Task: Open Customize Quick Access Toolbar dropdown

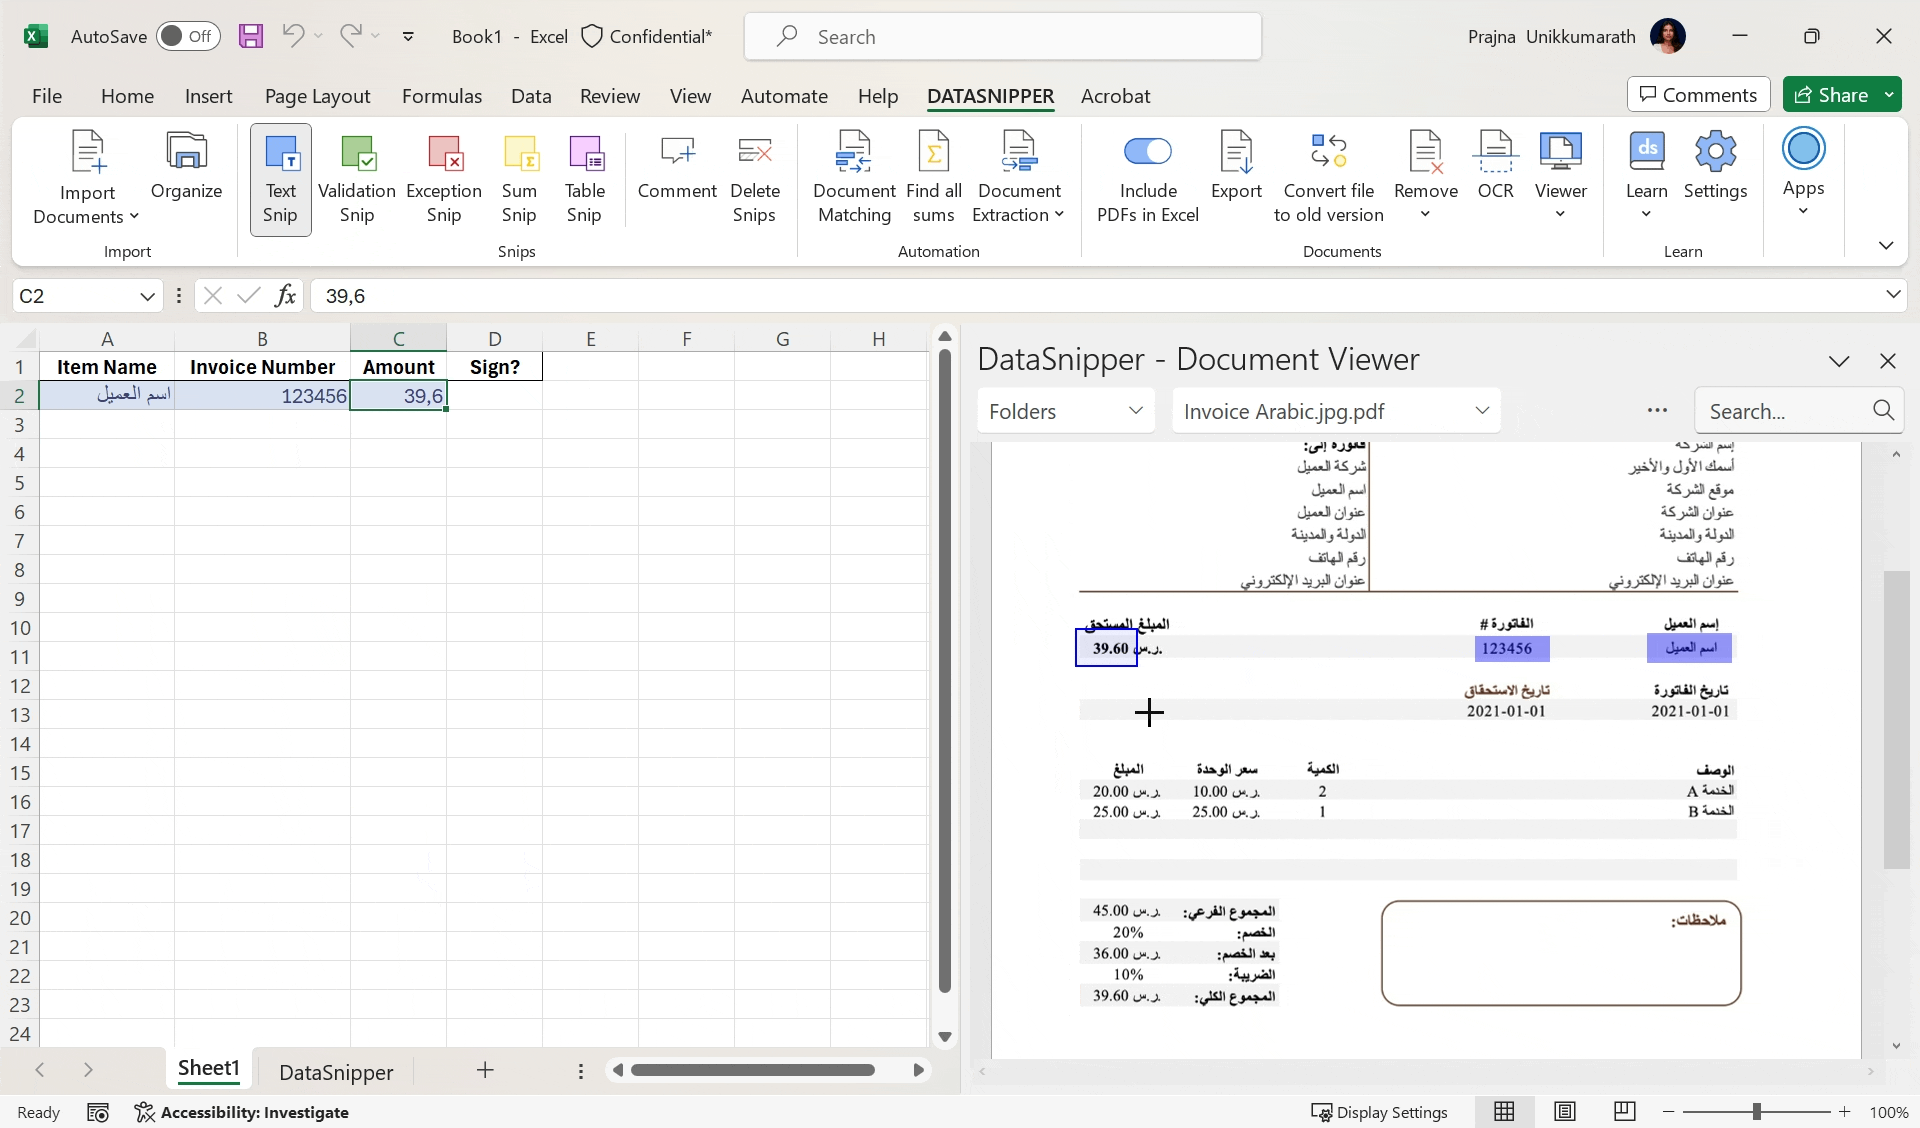Action: click(x=408, y=36)
